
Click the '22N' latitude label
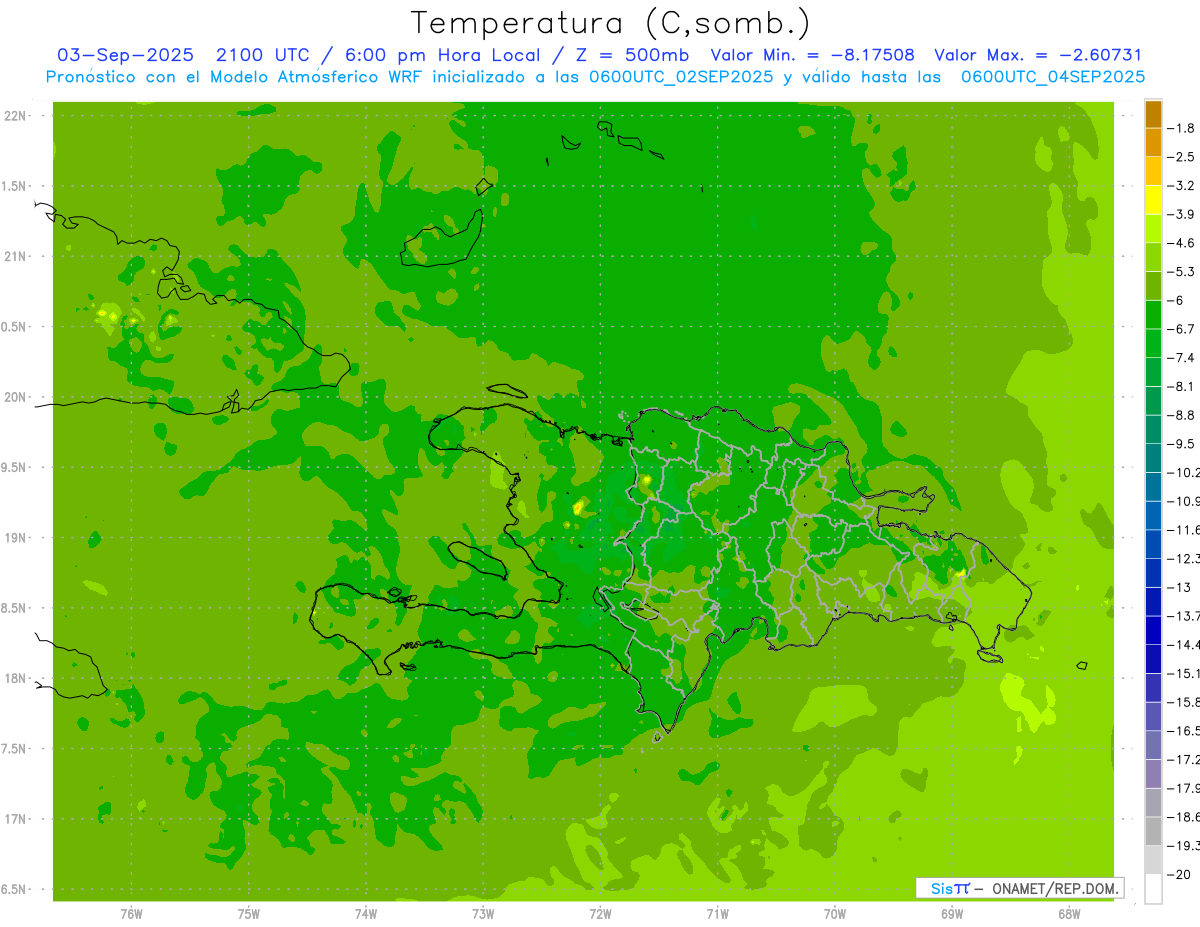tap(15, 116)
